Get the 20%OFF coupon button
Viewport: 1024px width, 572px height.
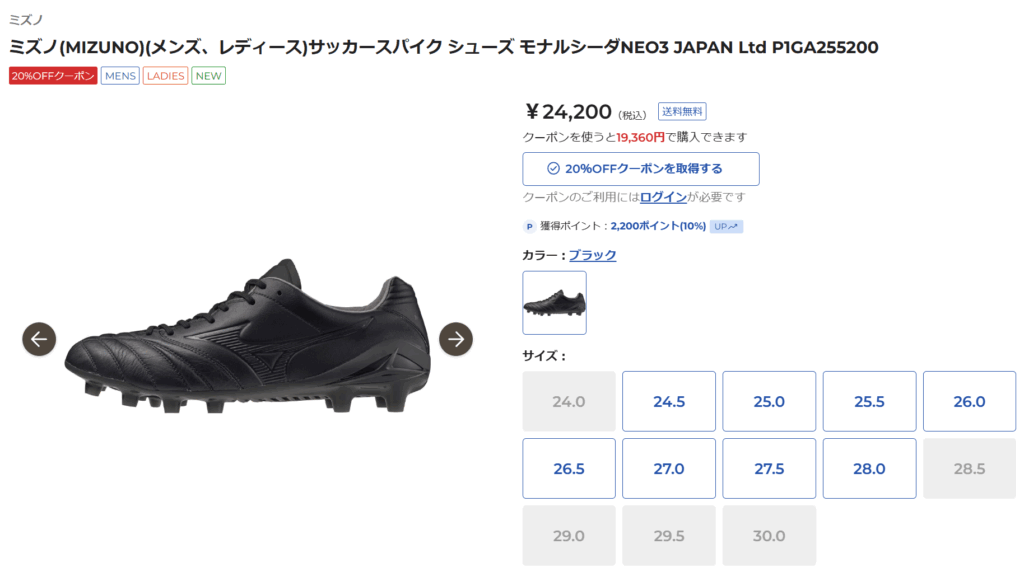(641, 169)
